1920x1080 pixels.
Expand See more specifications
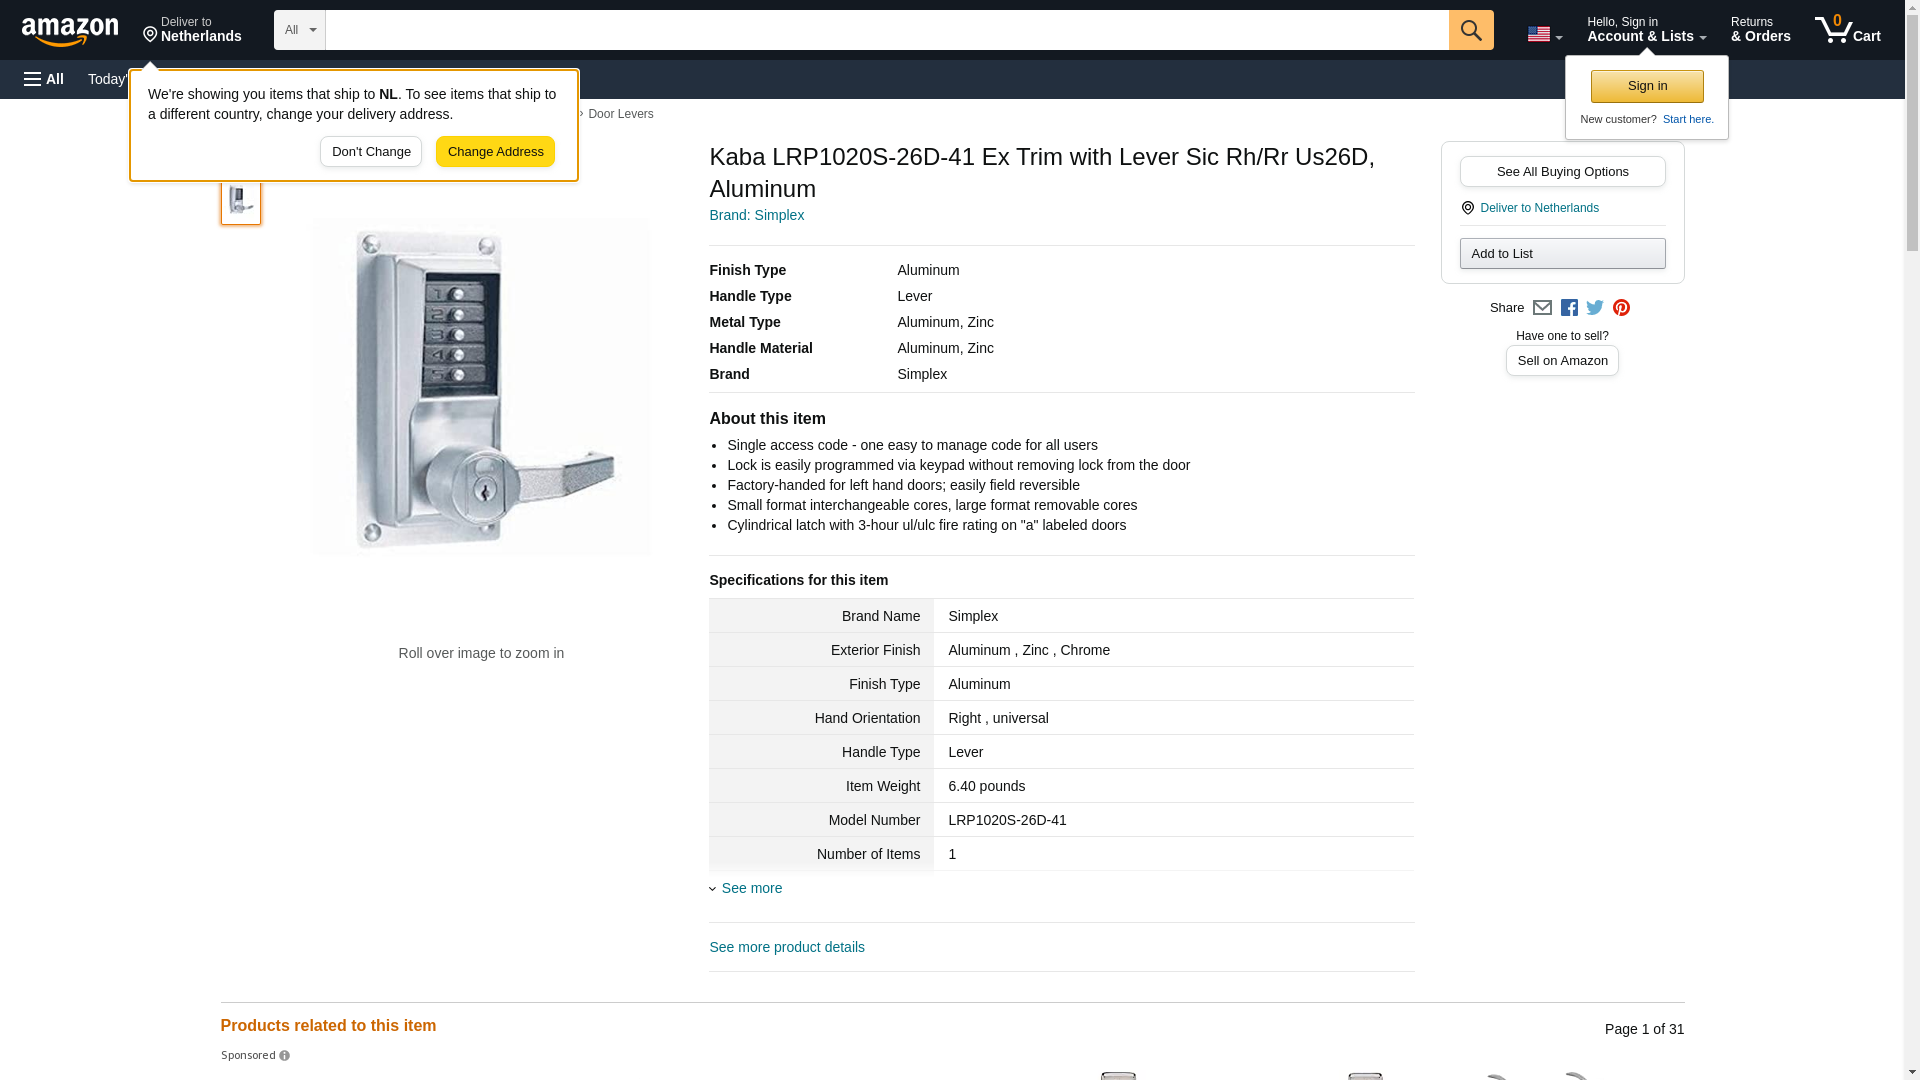751,888
